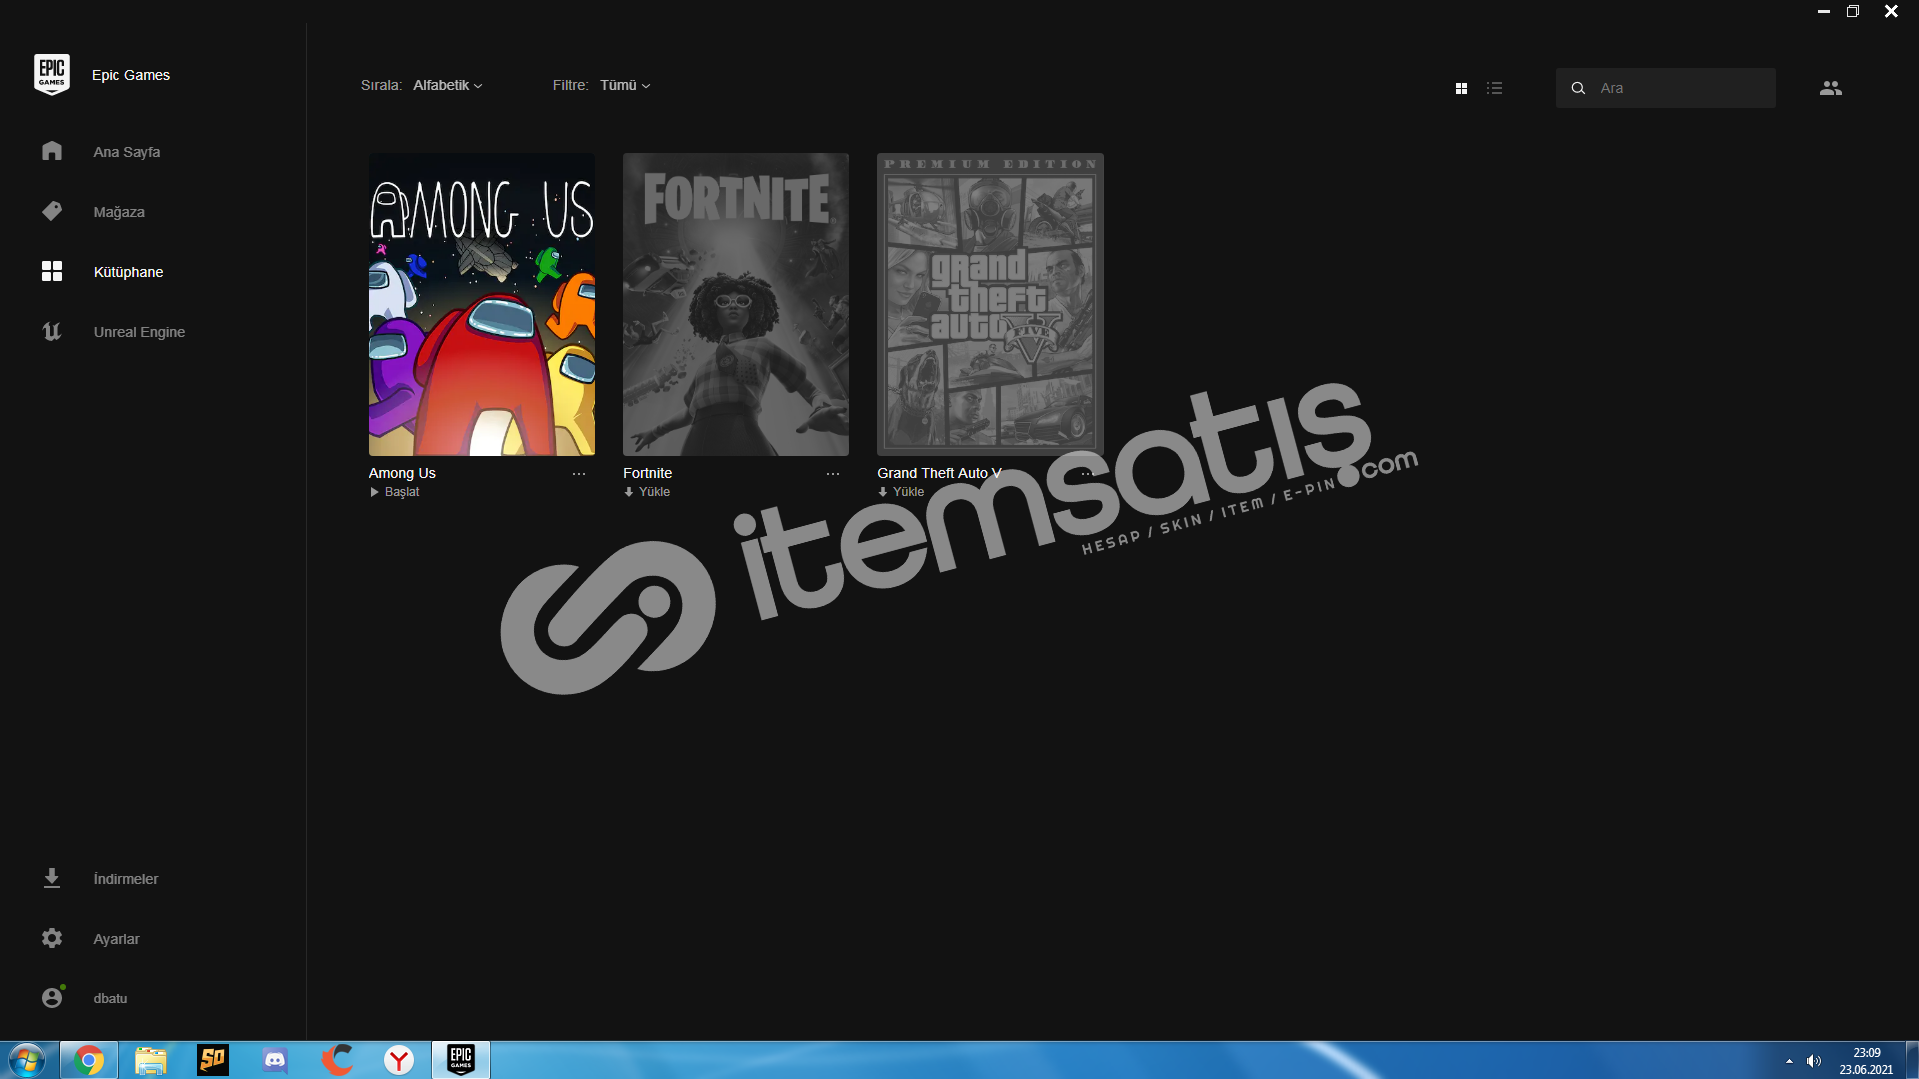Screen dimensions: 1919x1079
Task: Click into the Ara search field
Action: [x=1665, y=88]
